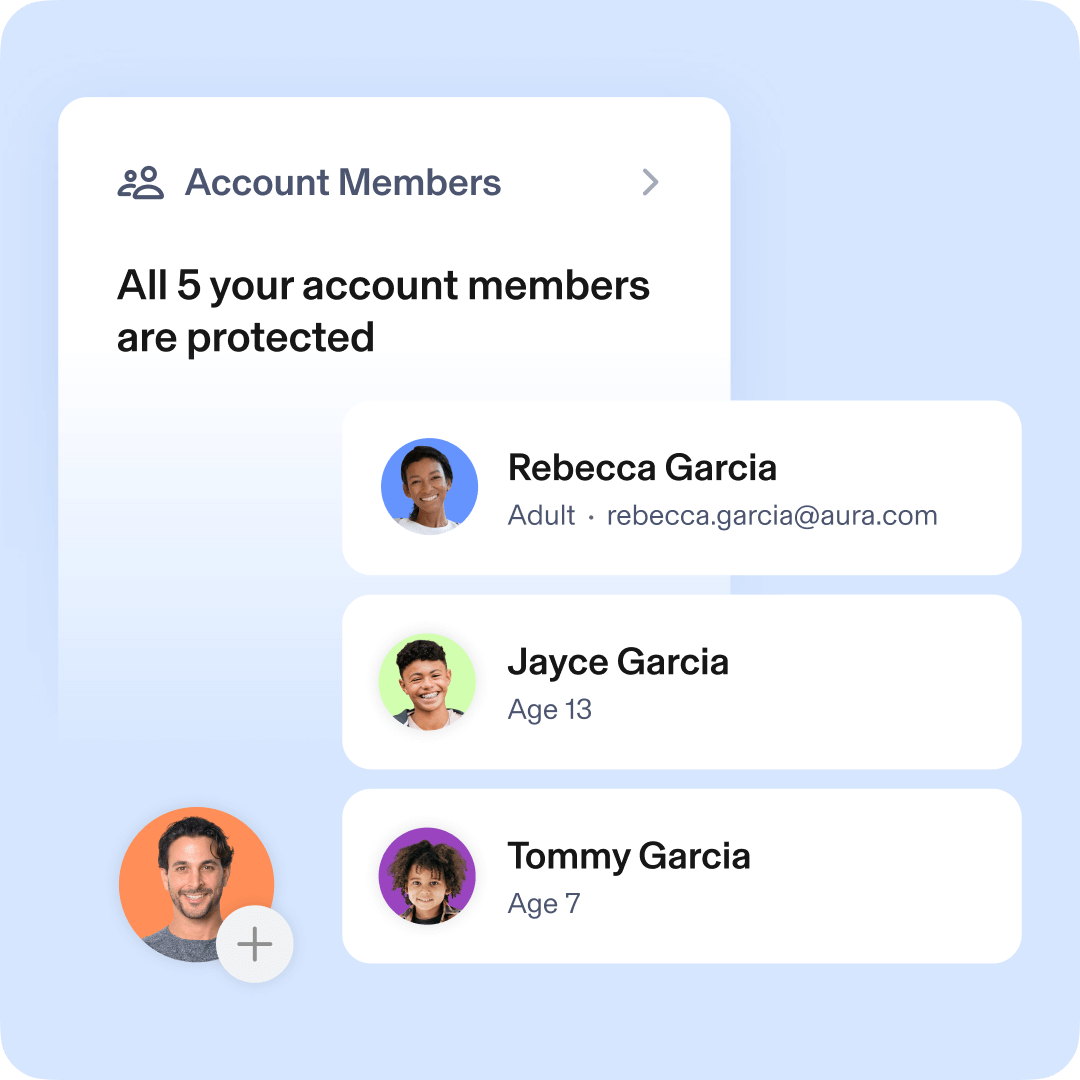This screenshot has width=1080, height=1080.
Task: Click the Age 13 label
Action: point(550,710)
